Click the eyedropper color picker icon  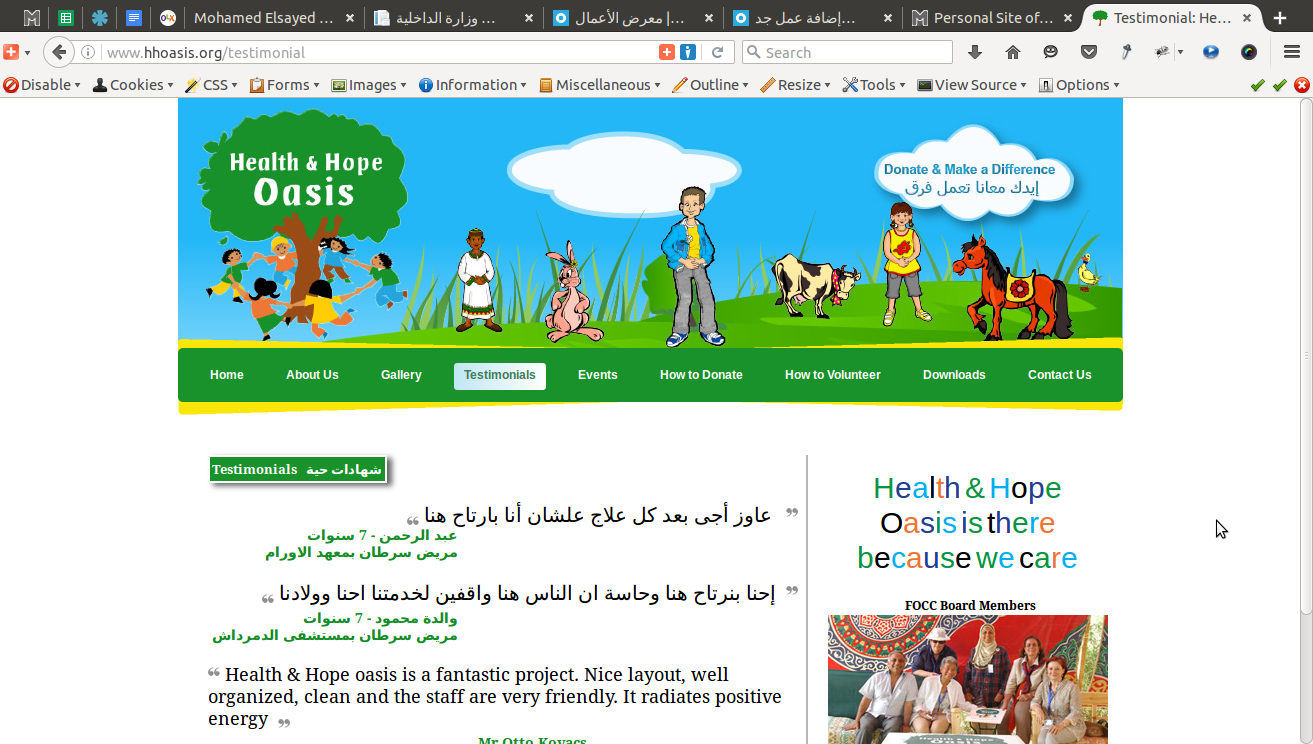pos(1126,52)
